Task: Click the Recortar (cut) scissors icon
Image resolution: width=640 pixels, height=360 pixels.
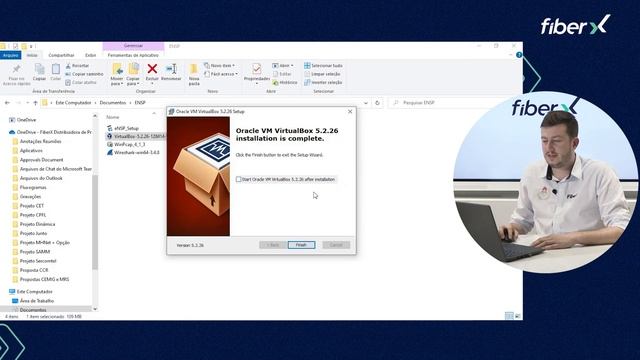Action: [x=68, y=65]
